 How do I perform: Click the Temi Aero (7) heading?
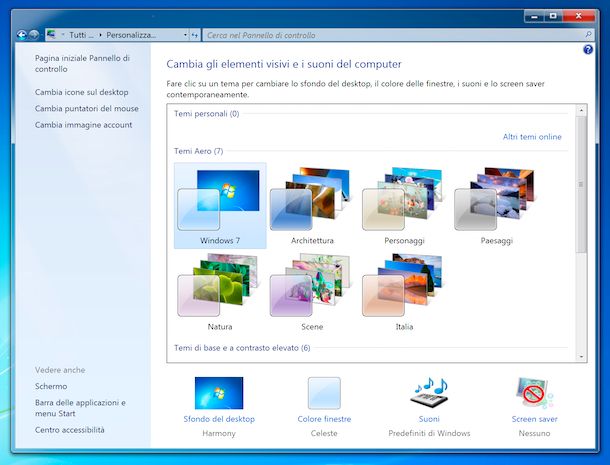(198, 151)
